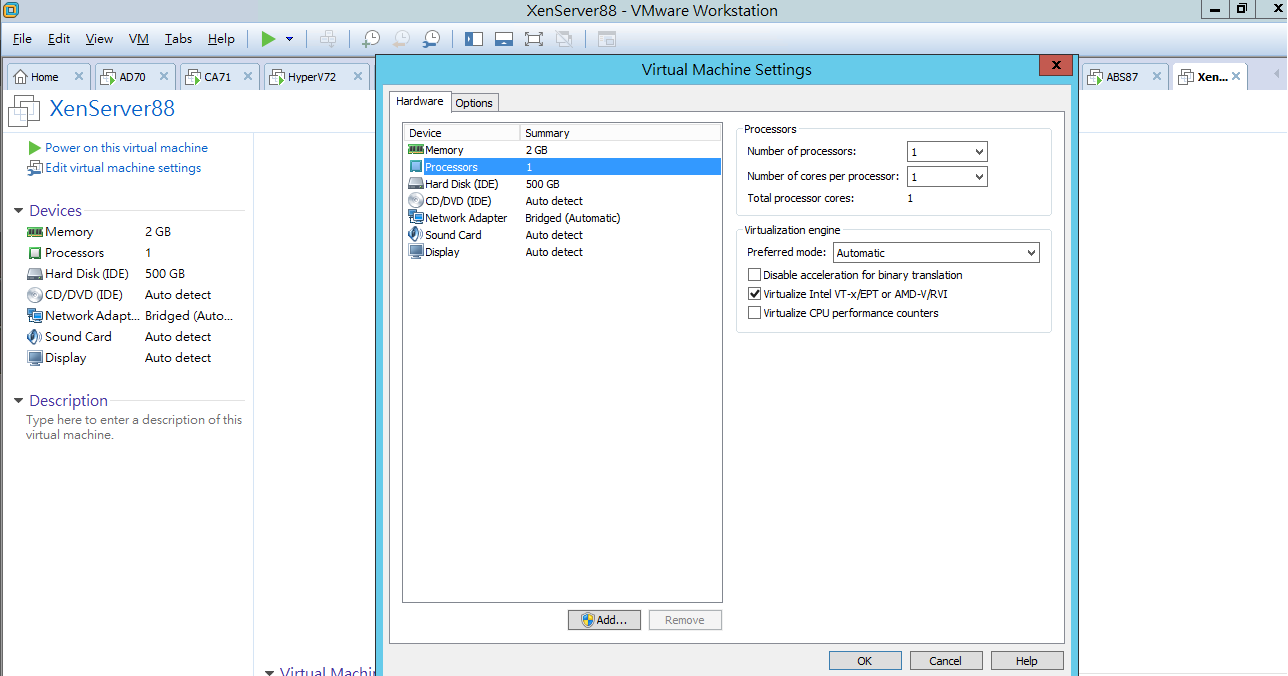Open the Snapshot Manager toolbar icon
Screen dimensions: 1288x676
[x=431, y=39]
